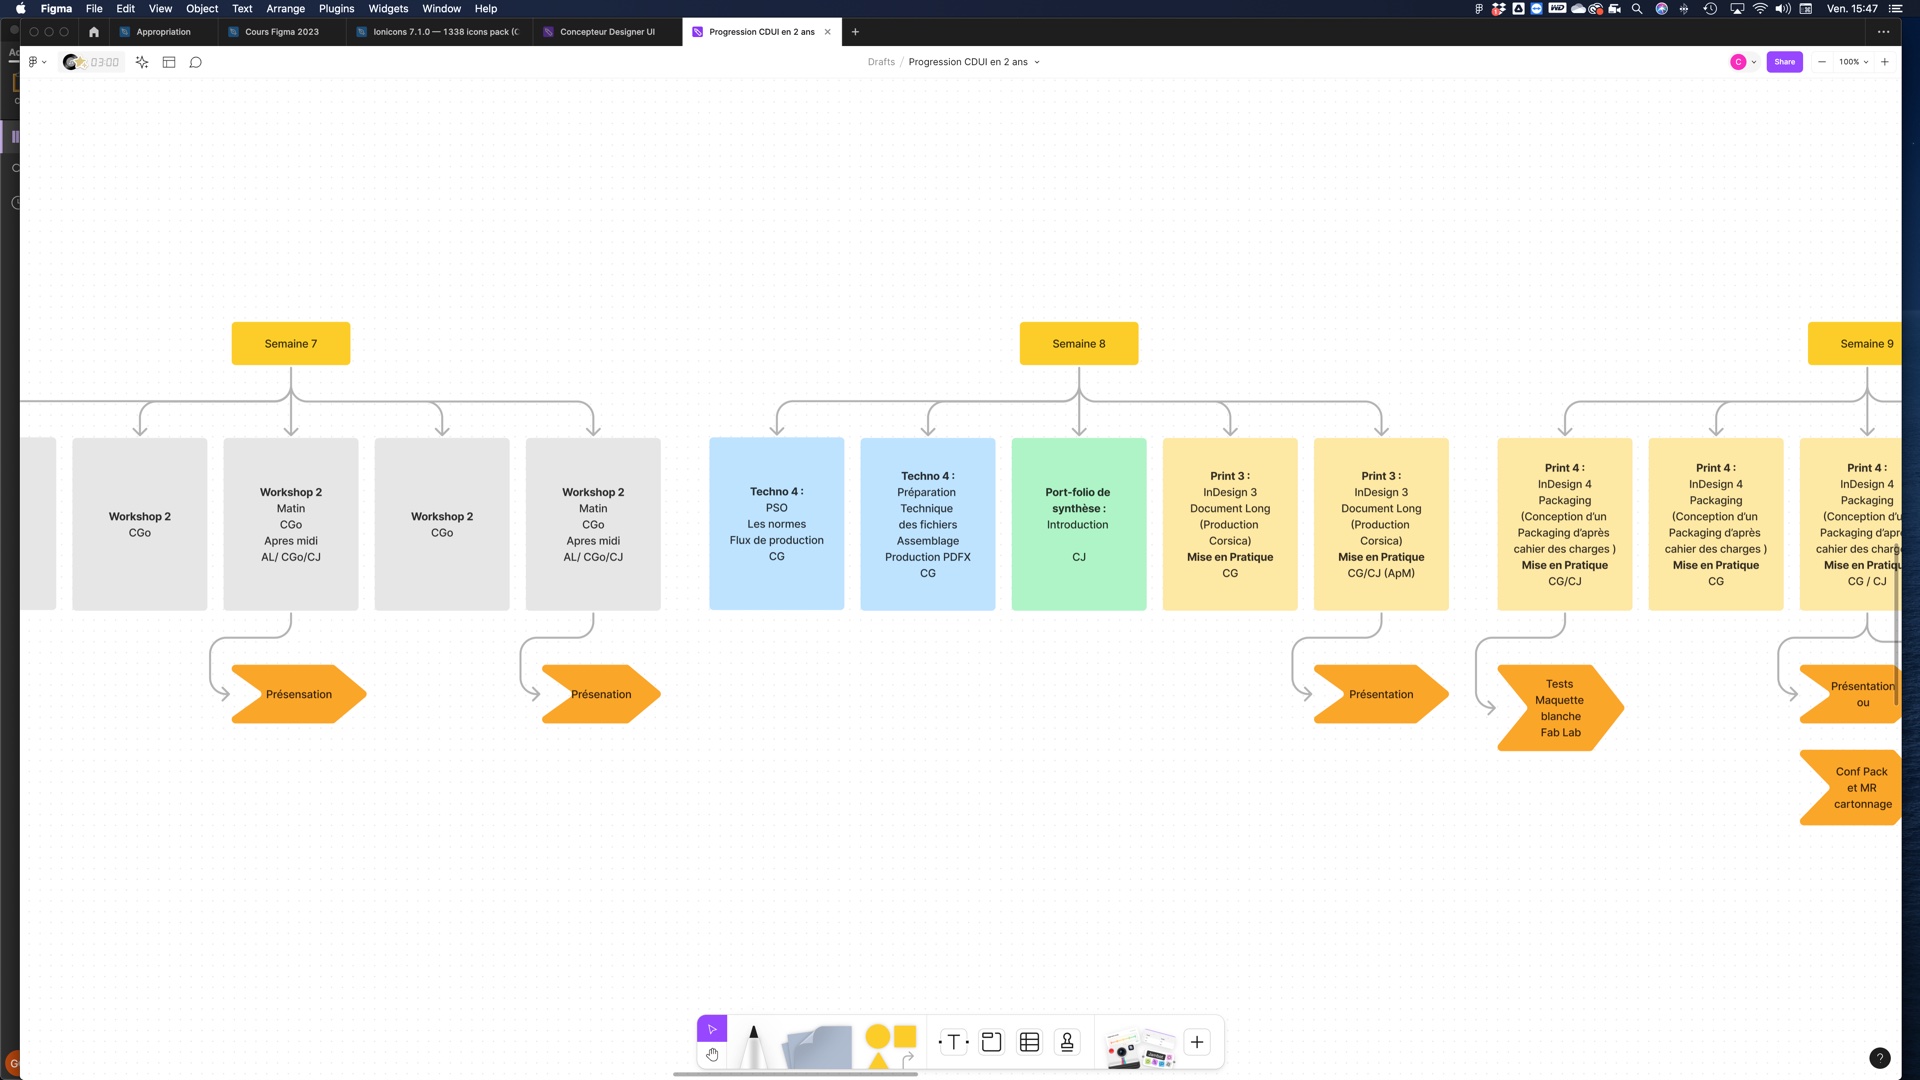Select the Hand tool
Screen dimensions: 1920x1080
click(x=712, y=1055)
